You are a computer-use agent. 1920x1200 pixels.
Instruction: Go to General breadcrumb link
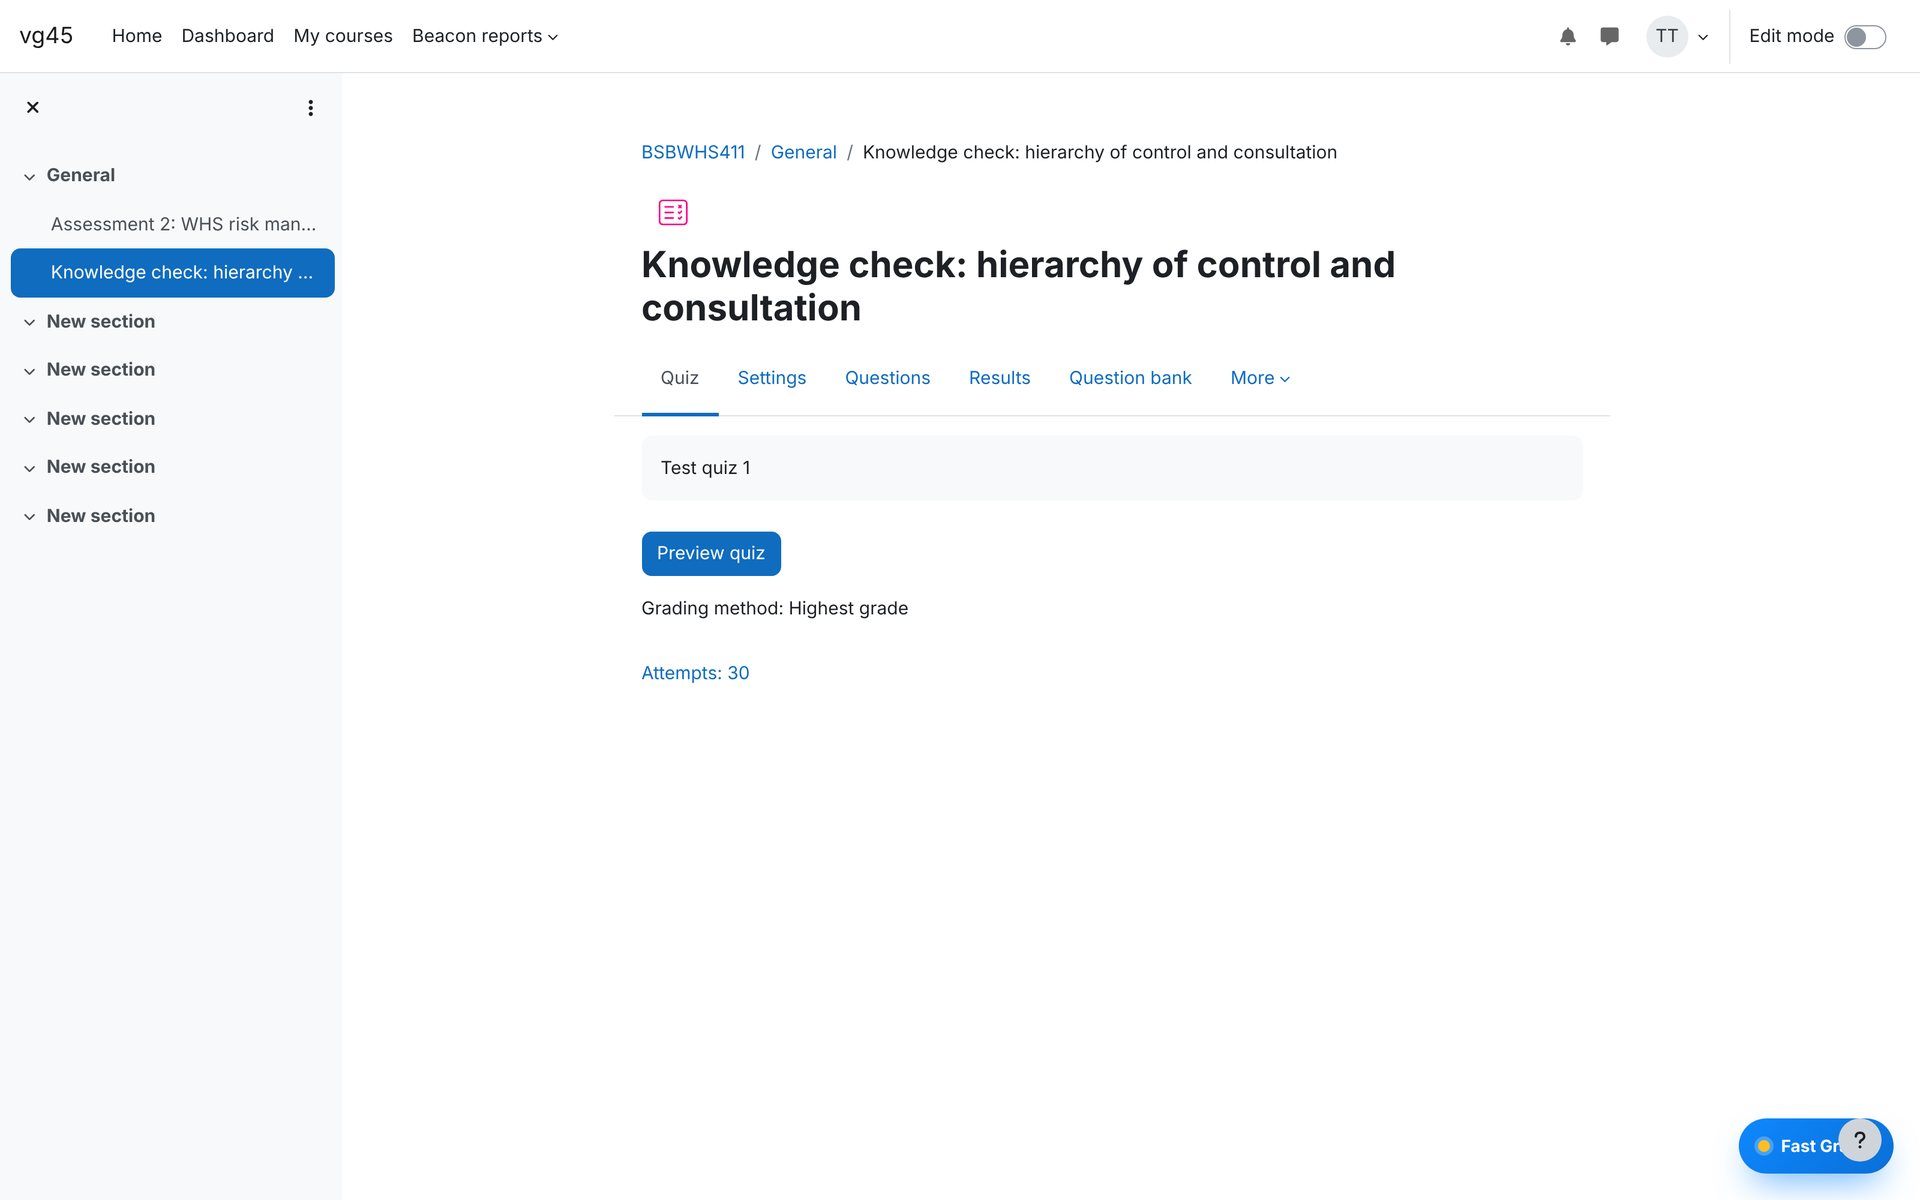tap(803, 152)
